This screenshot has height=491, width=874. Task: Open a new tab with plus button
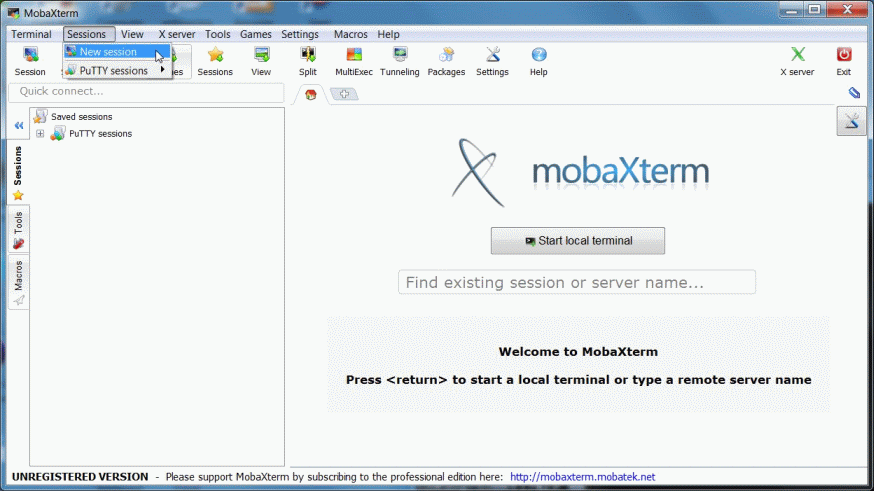tap(344, 94)
